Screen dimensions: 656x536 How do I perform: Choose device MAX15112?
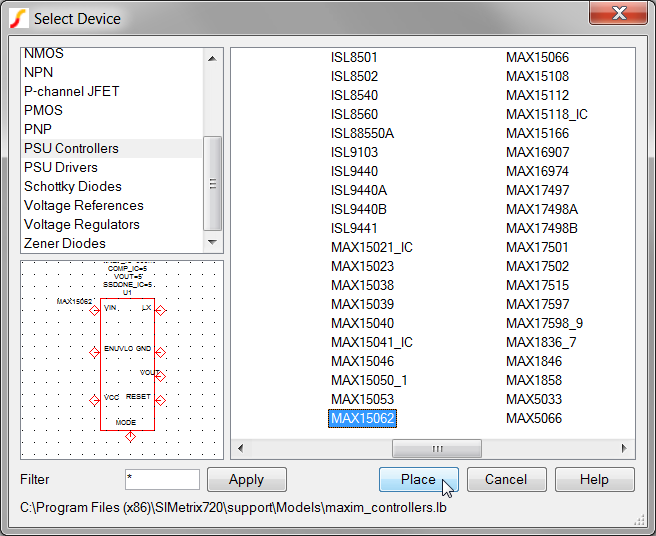pyautogui.click(x=538, y=95)
